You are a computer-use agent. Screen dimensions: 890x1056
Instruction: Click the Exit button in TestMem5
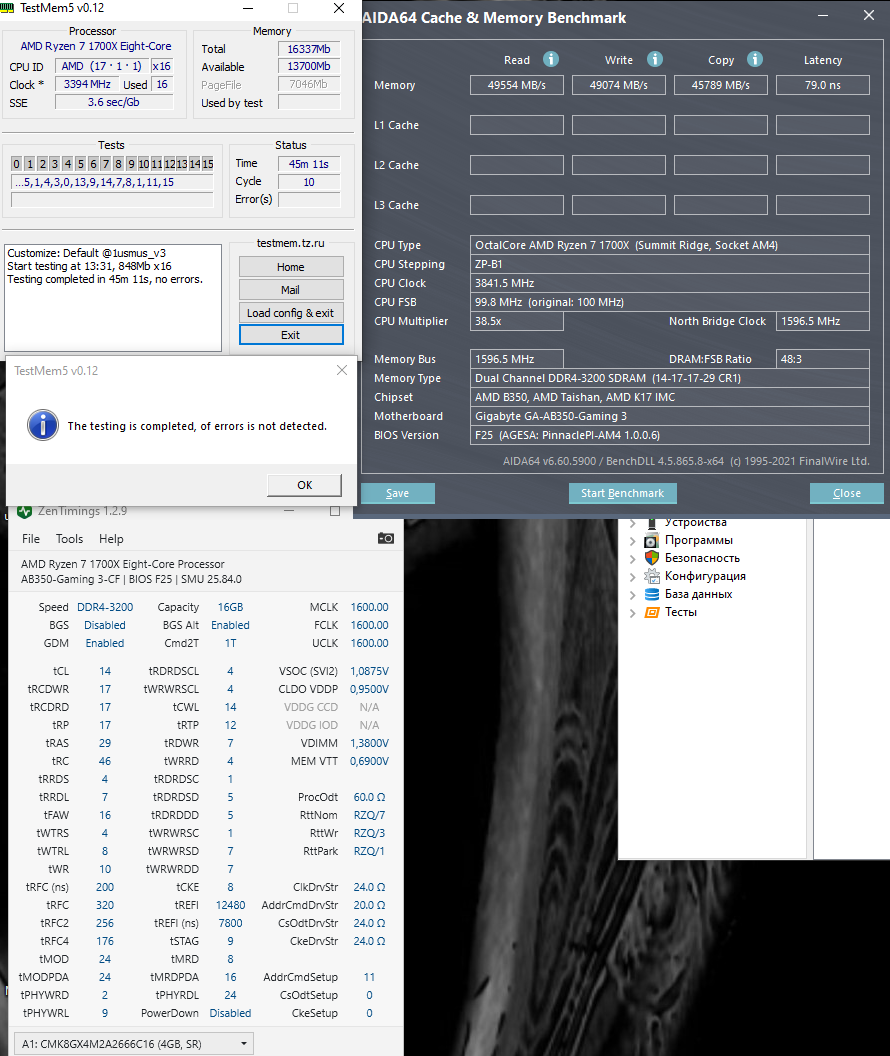point(291,335)
